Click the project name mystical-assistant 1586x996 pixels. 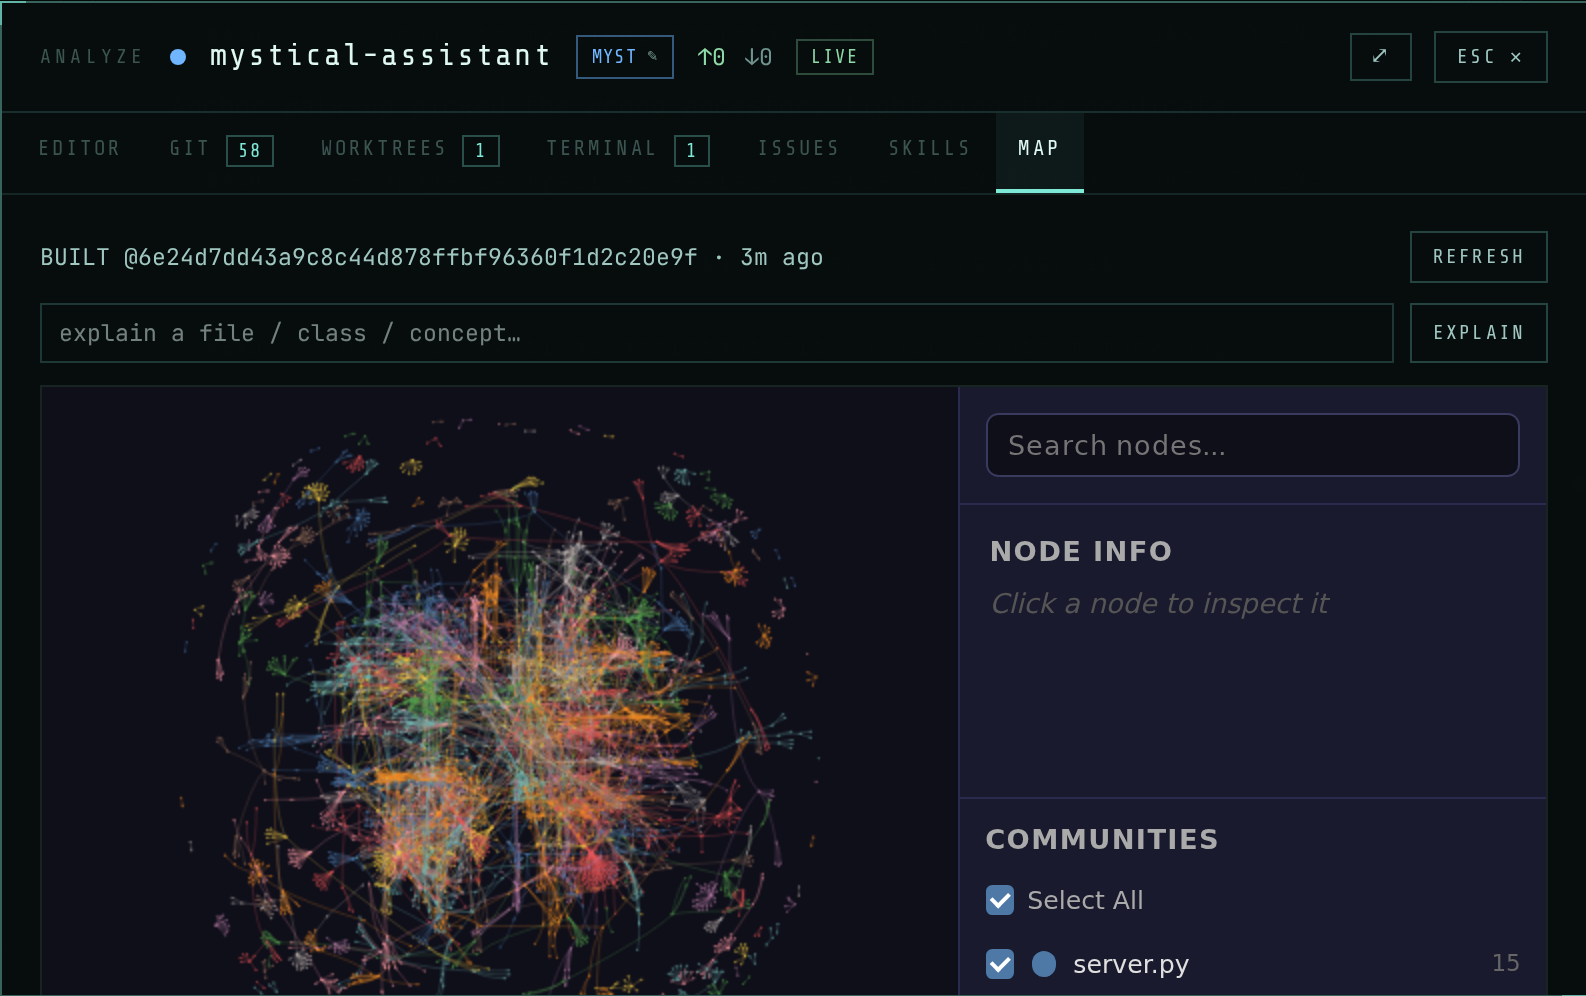tap(380, 56)
